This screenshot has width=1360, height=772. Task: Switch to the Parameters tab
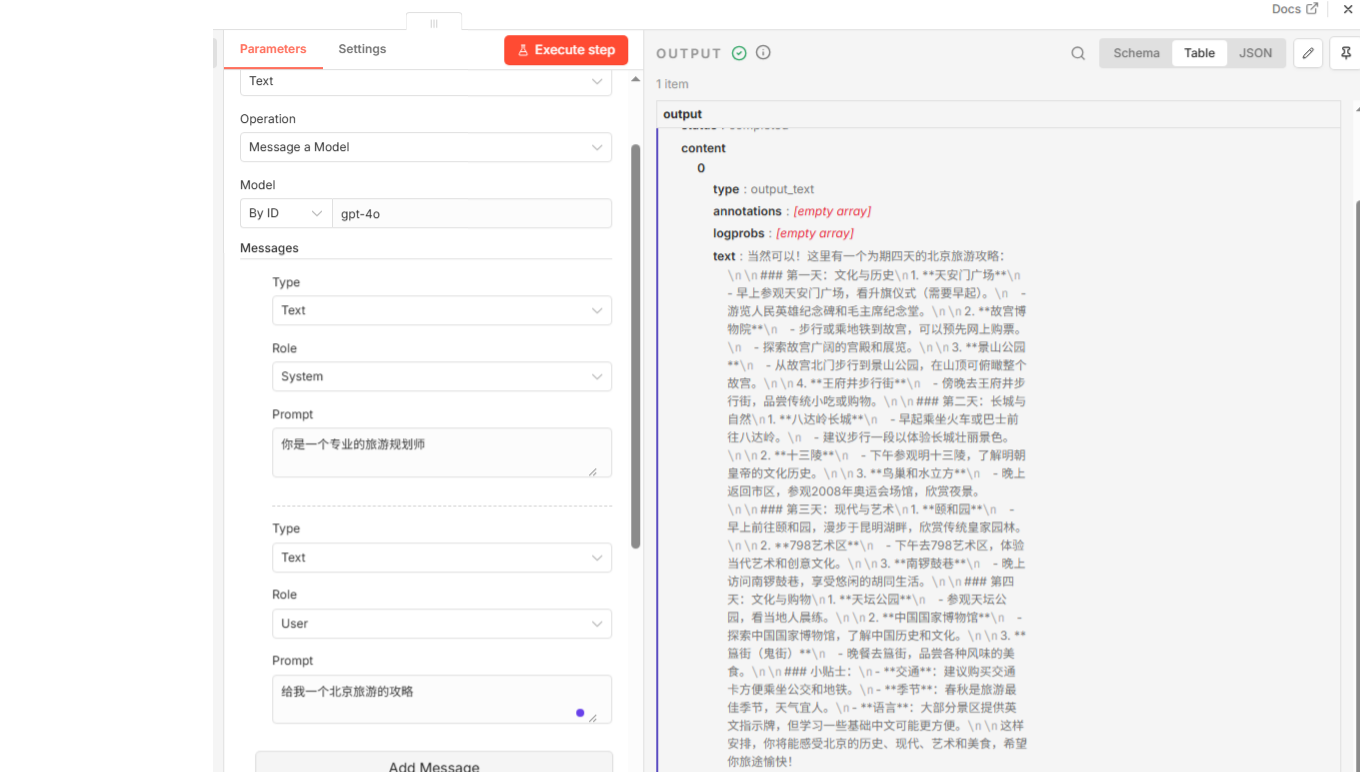tap(273, 49)
